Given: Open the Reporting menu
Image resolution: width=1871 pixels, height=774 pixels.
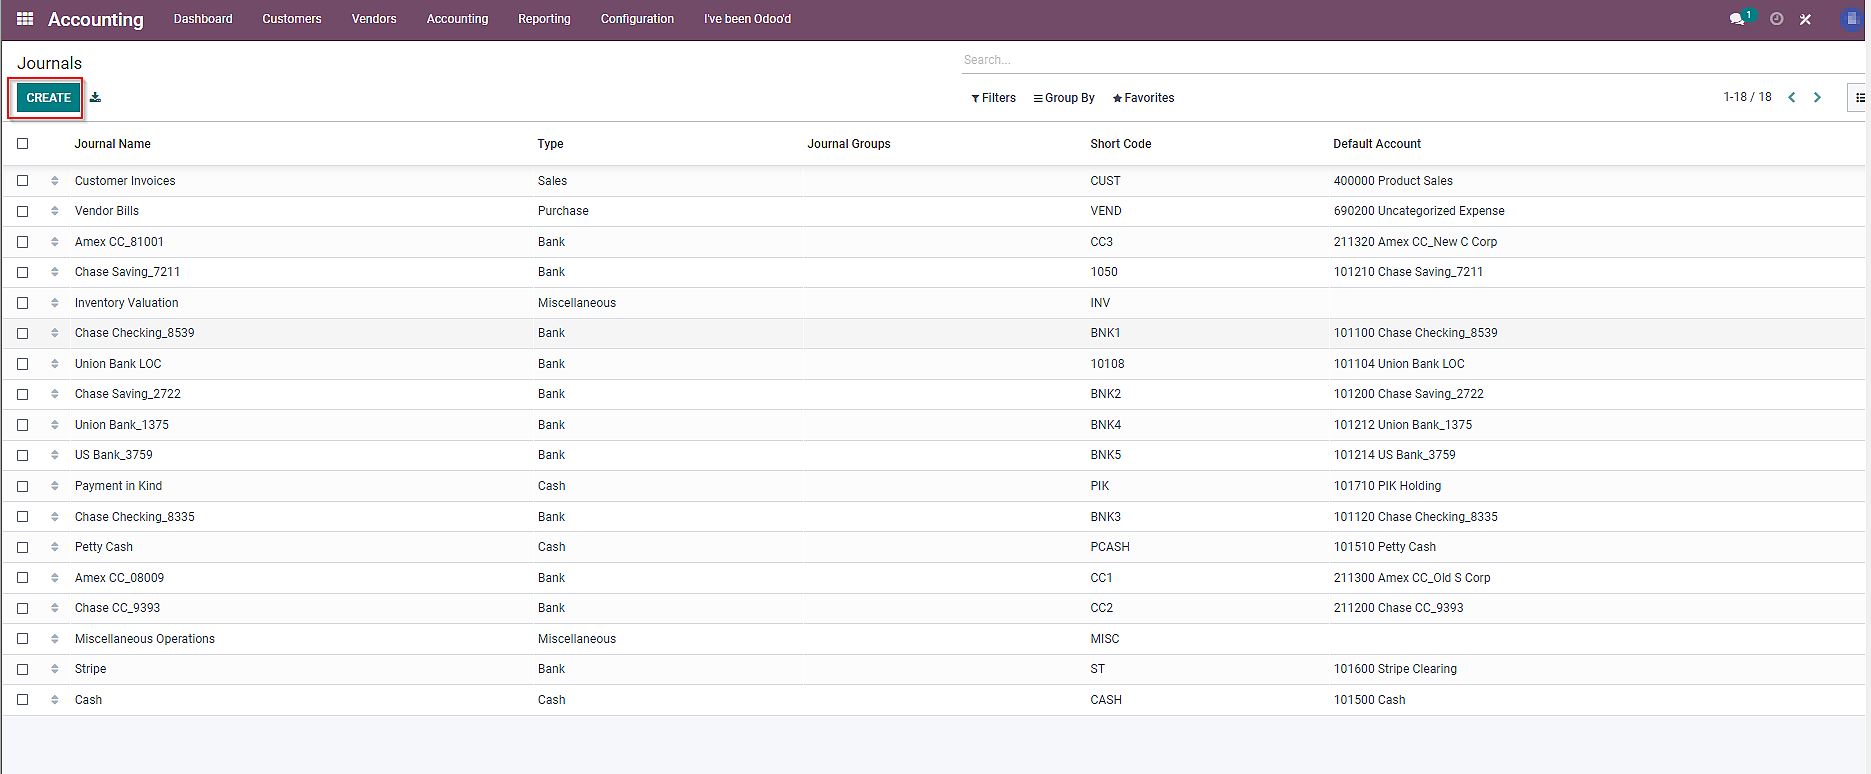Looking at the screenshot, I should (544, 19).
